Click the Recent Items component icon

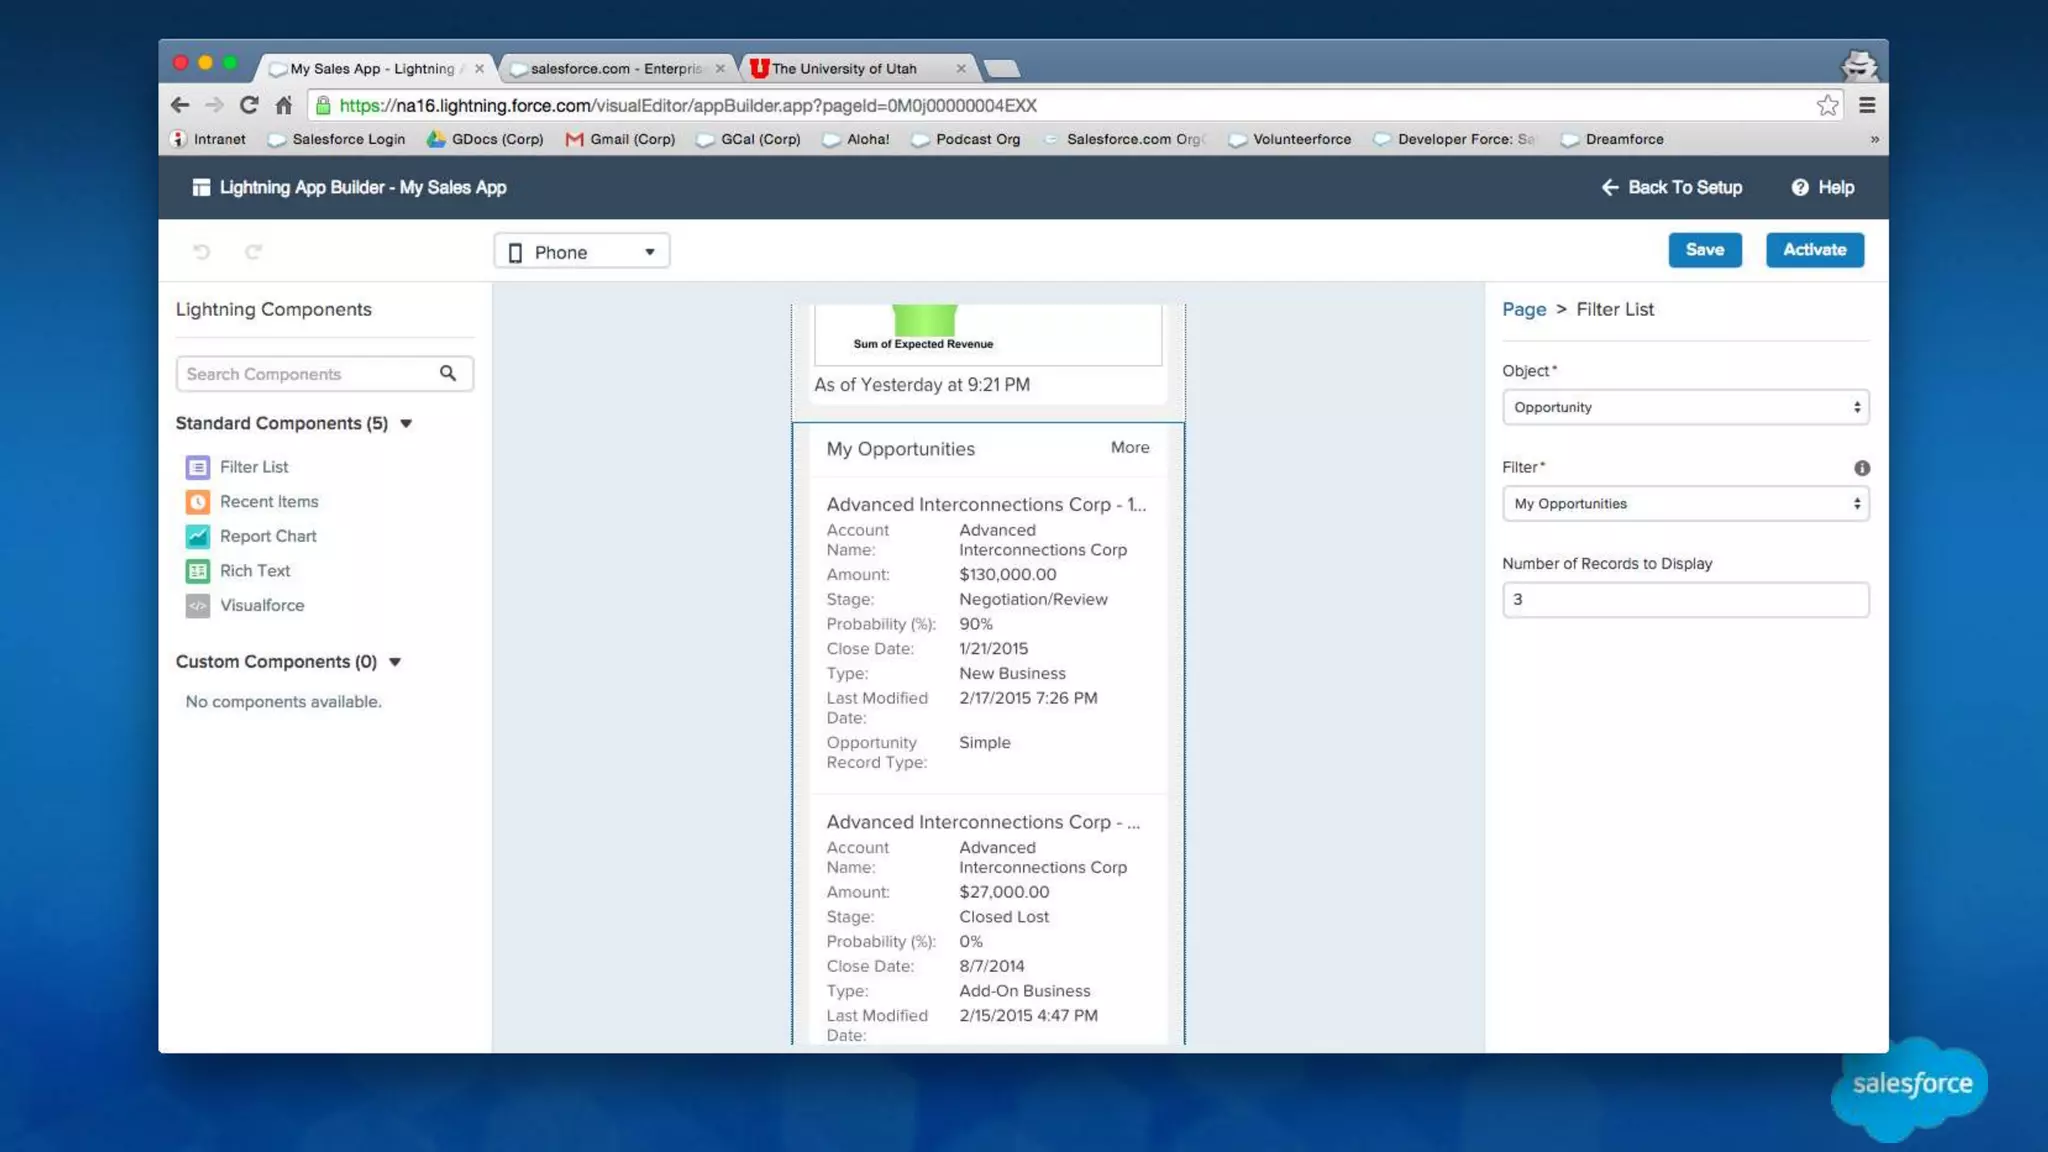[198, 502]
